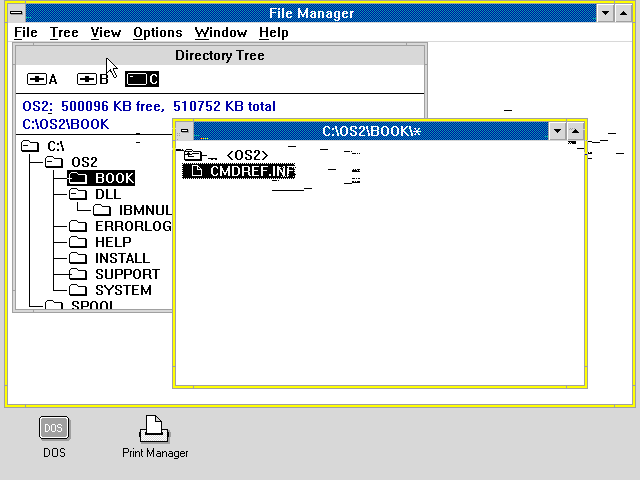
Task: Select the minimized Print Manager icon
Action: (155, 437)
